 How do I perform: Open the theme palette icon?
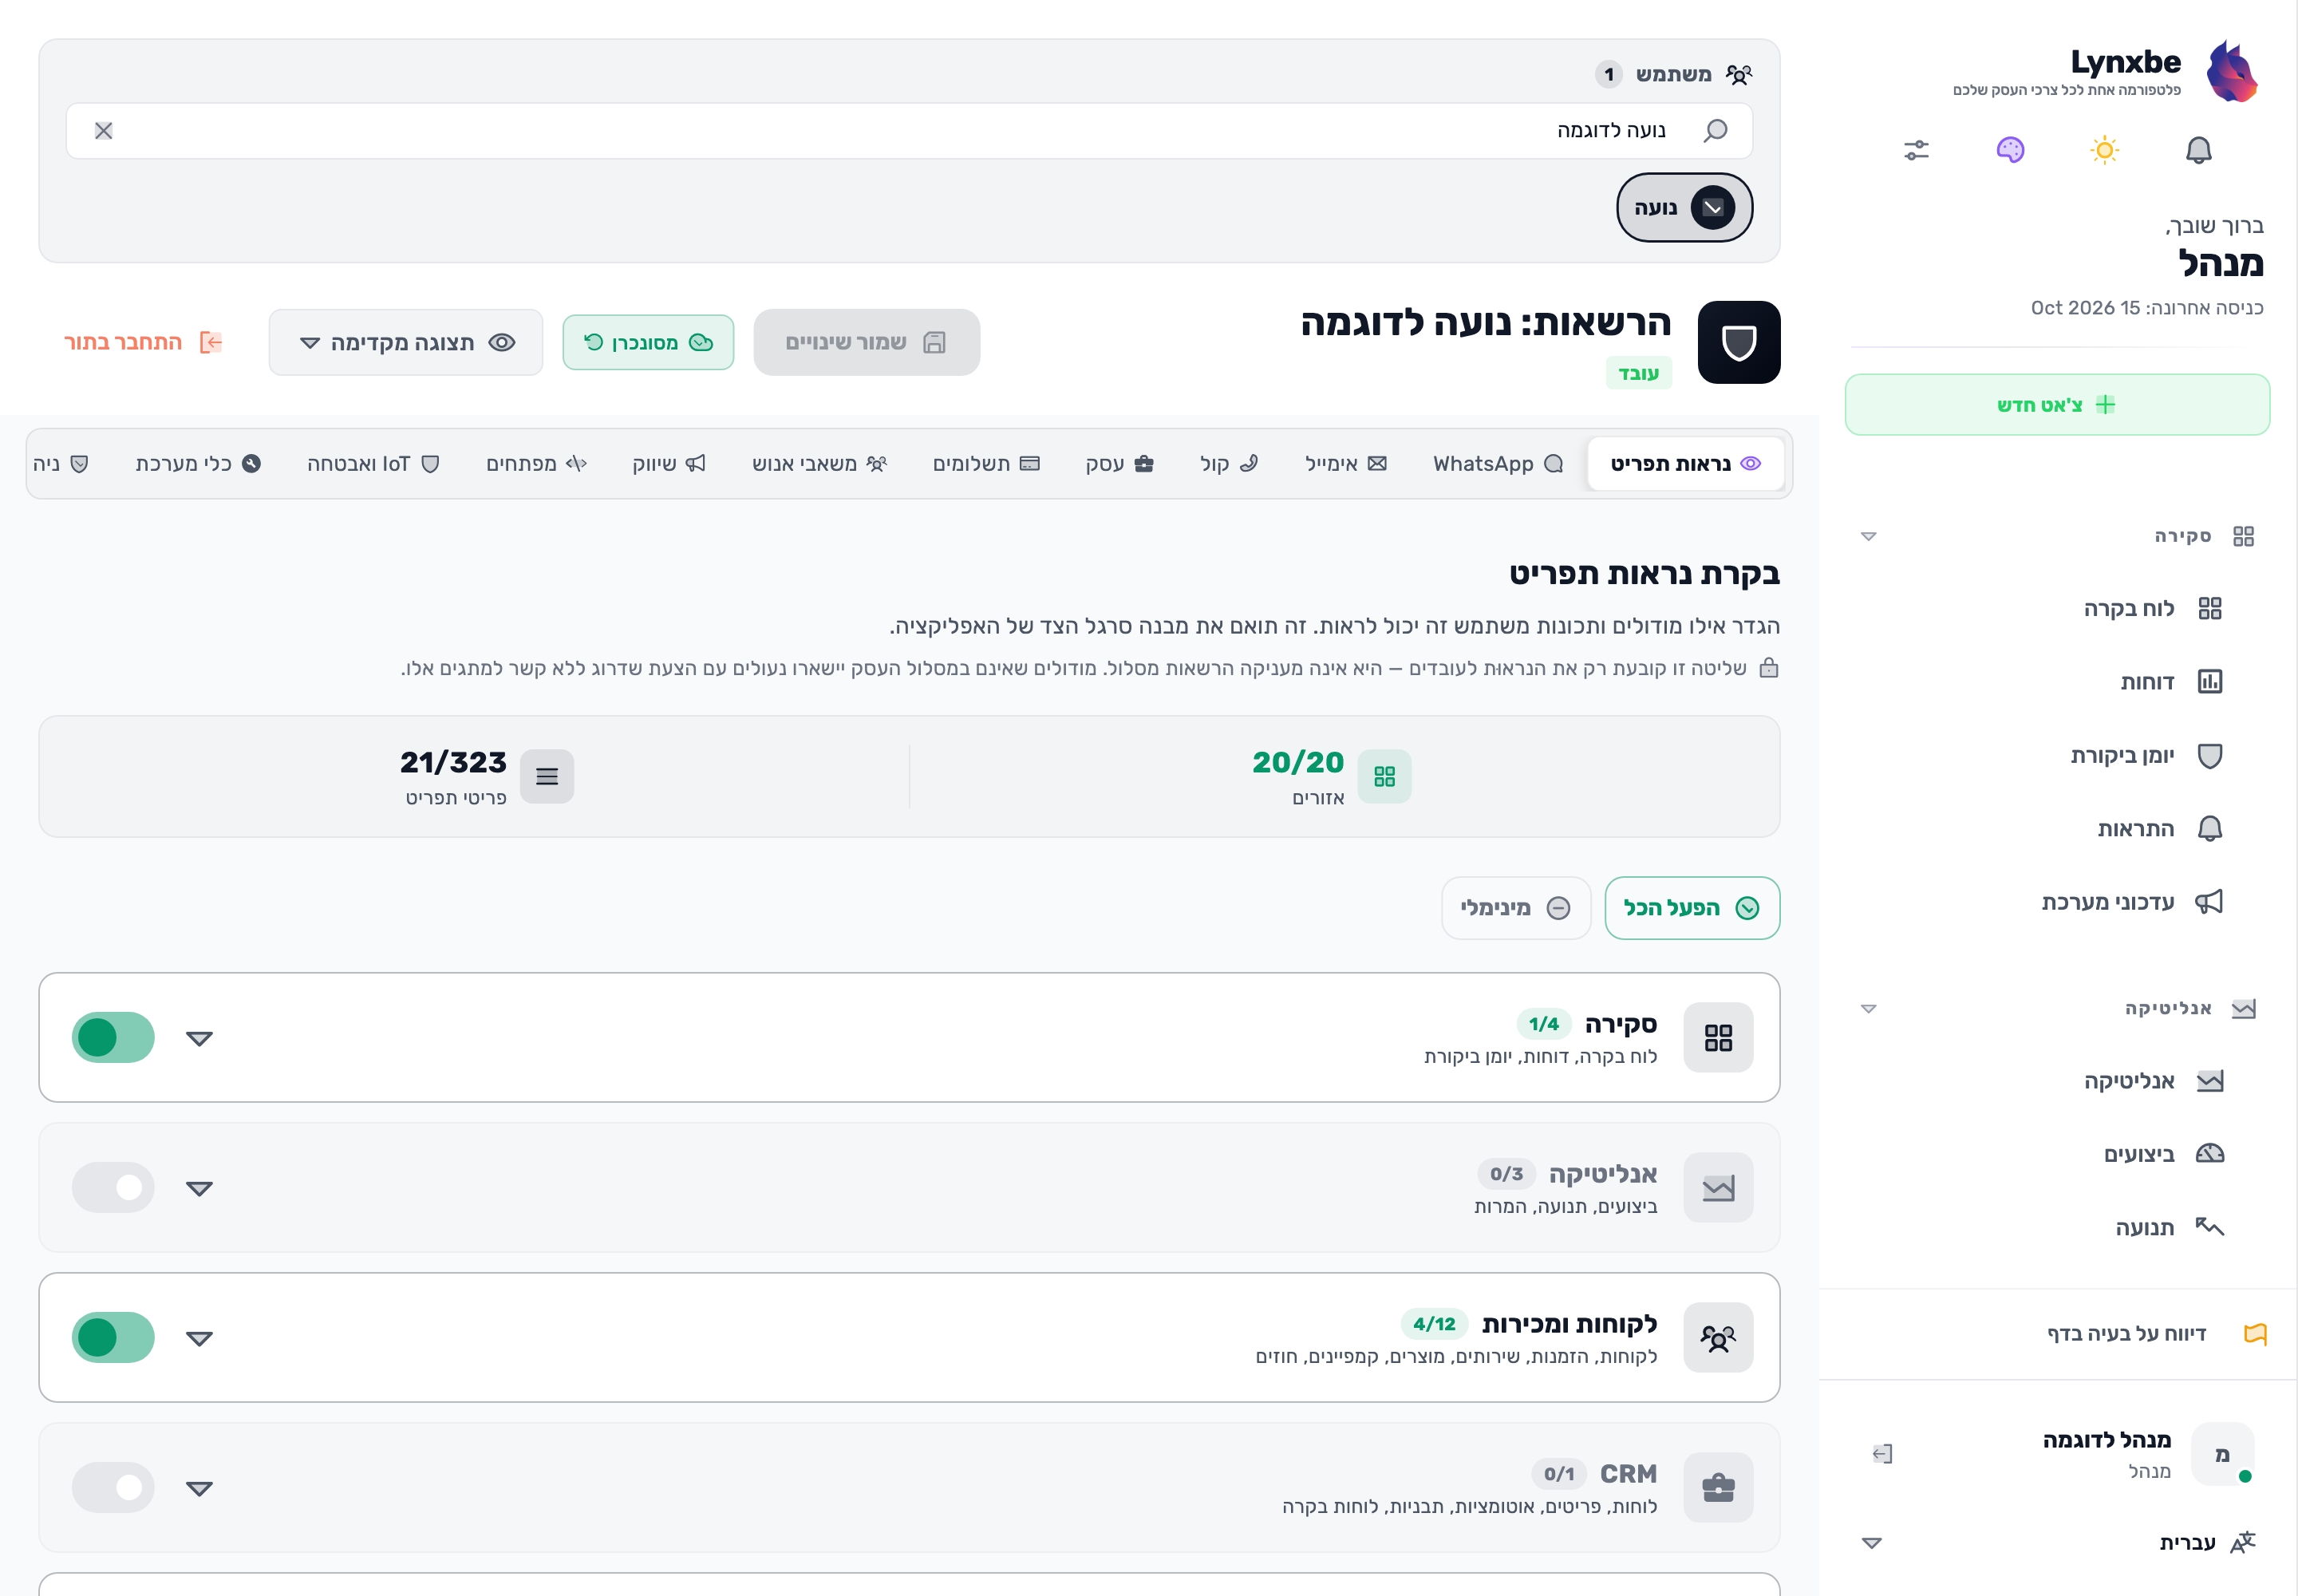2010,150
